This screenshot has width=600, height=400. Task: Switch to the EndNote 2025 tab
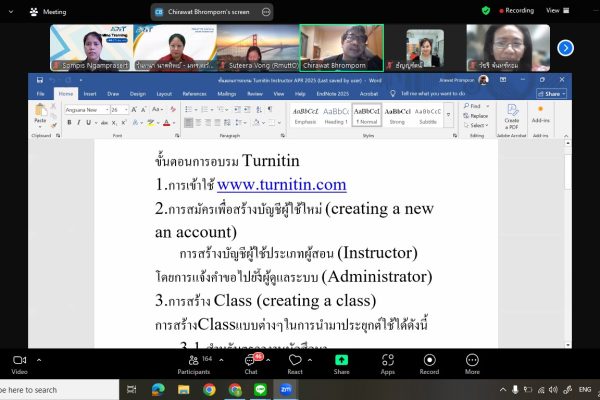click(x=333, y=94)
